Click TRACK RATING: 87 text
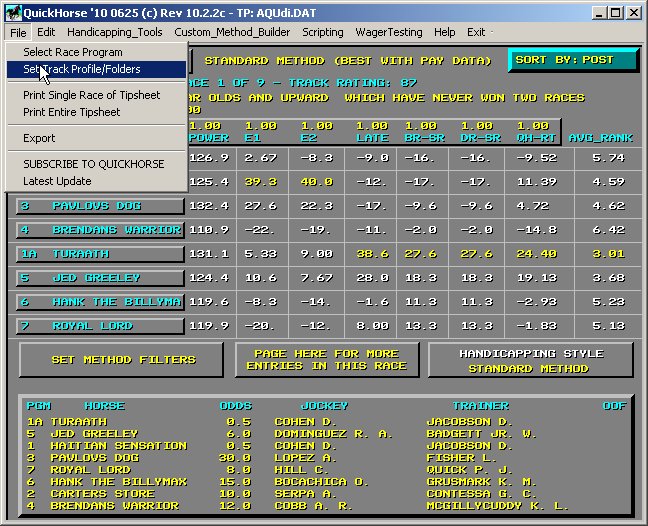The height and width of the screenshot is (526, 648). pos(353,83)
